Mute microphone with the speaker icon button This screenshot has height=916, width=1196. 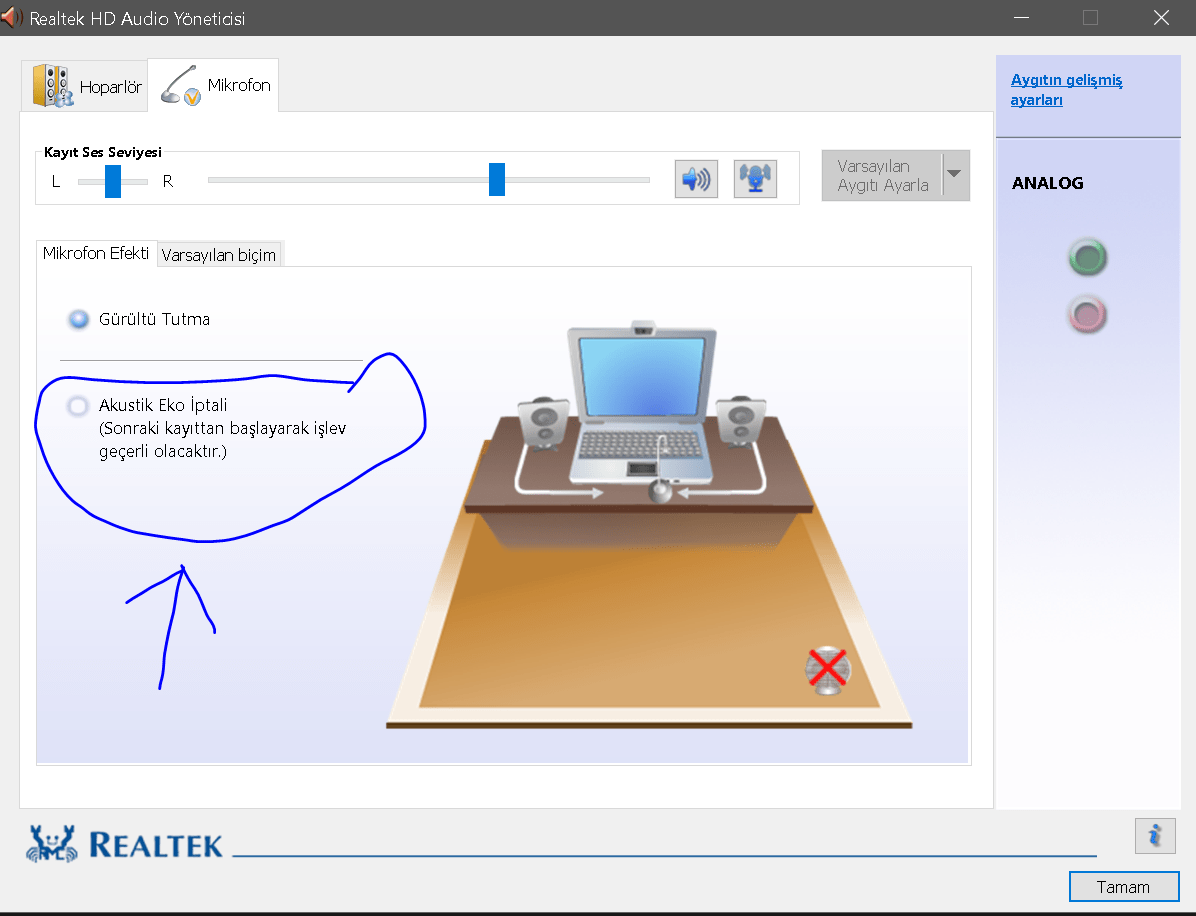pos(696,179)
